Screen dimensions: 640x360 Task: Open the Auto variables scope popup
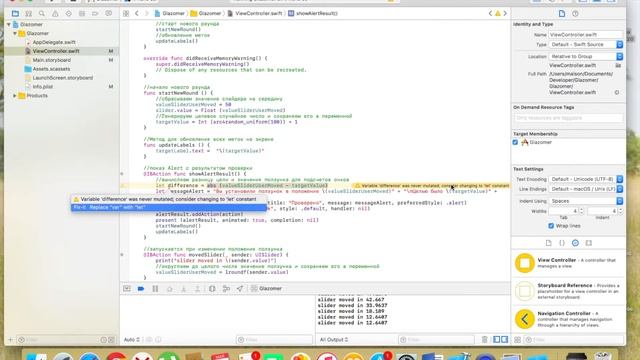(x=132, y=340)
